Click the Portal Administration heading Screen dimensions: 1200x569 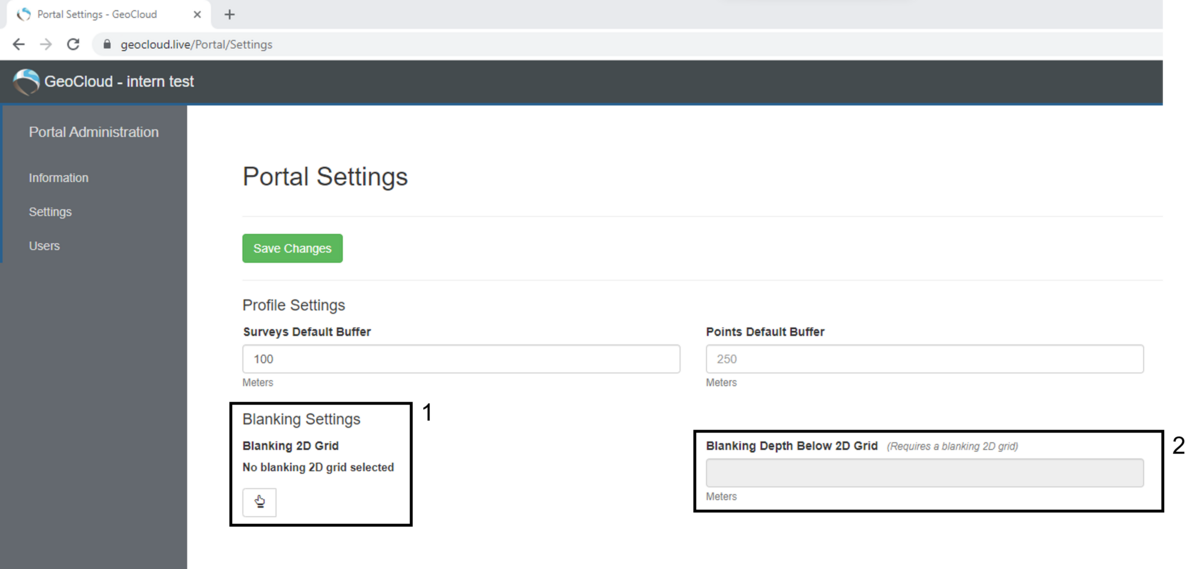coord(94,132)
